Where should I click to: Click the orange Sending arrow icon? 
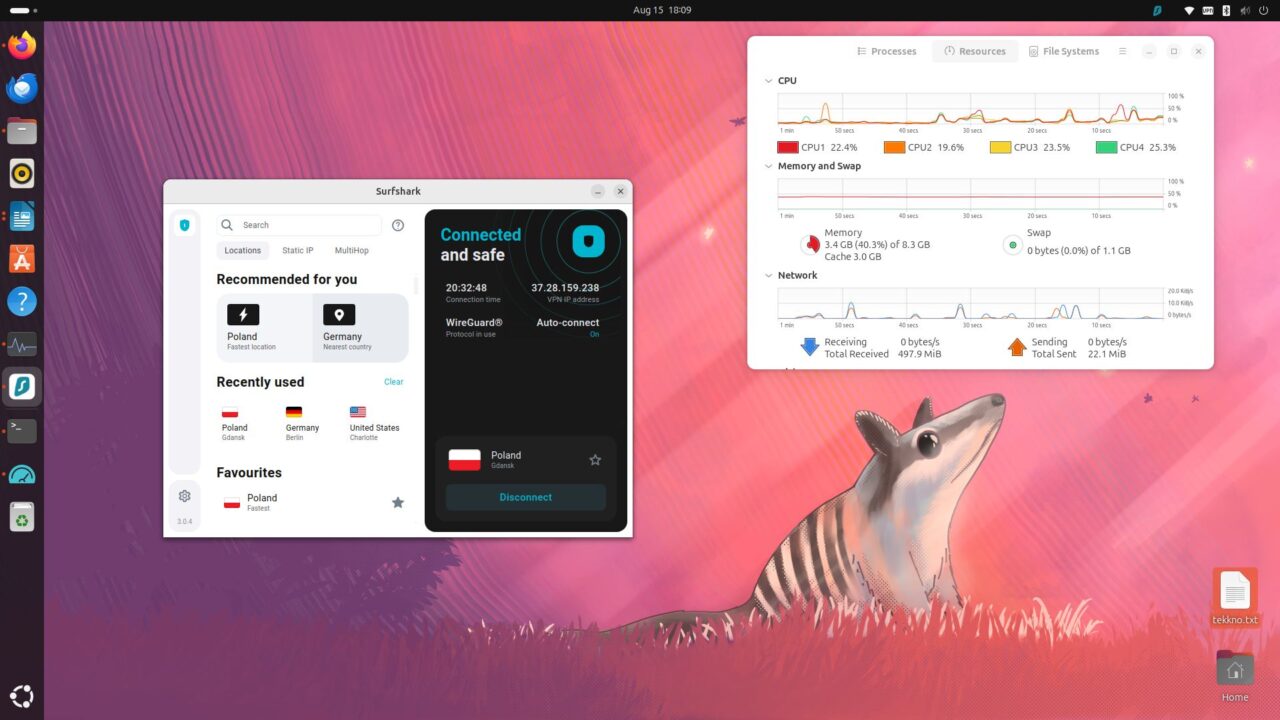pyautogui.click(x=1017, y=347)
